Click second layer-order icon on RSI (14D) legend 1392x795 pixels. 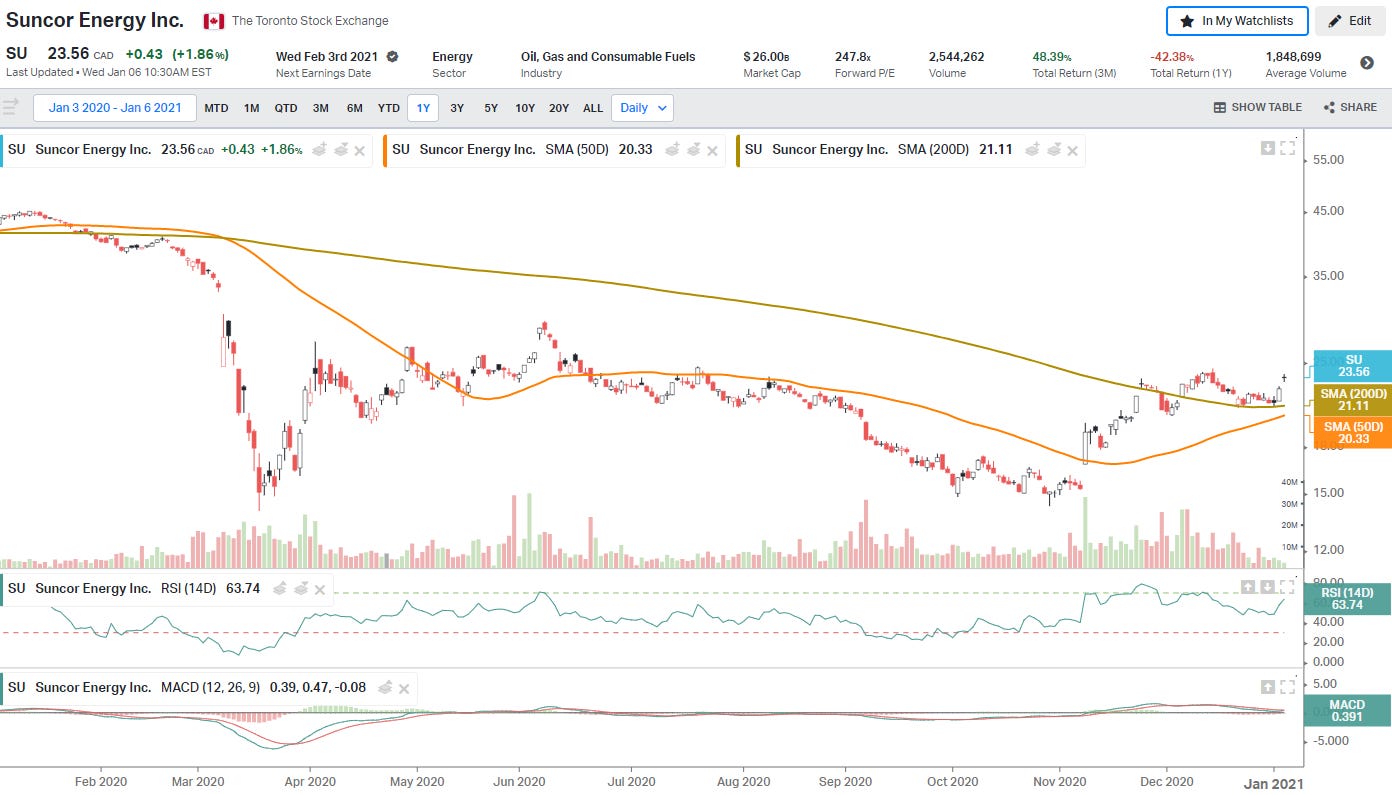(301, 589)
